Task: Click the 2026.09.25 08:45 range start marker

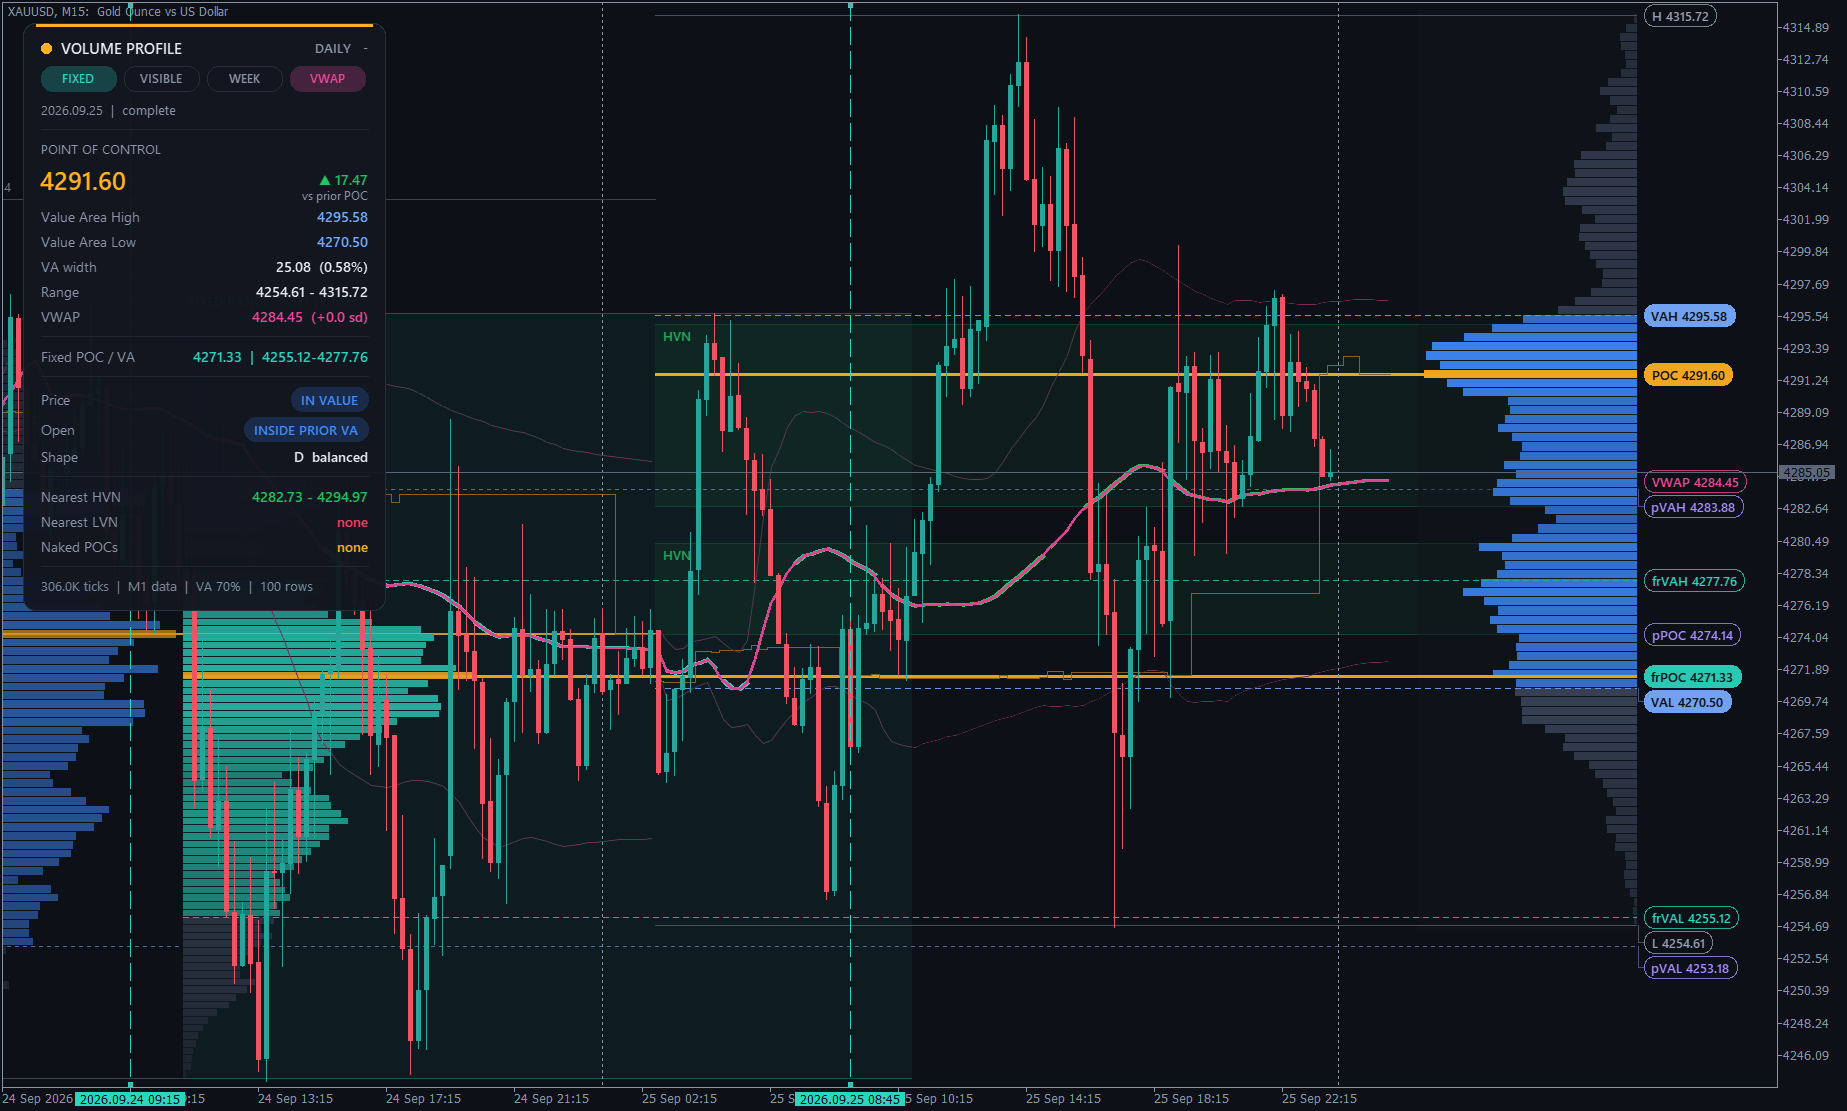Action: click(x=850, y=1099)
